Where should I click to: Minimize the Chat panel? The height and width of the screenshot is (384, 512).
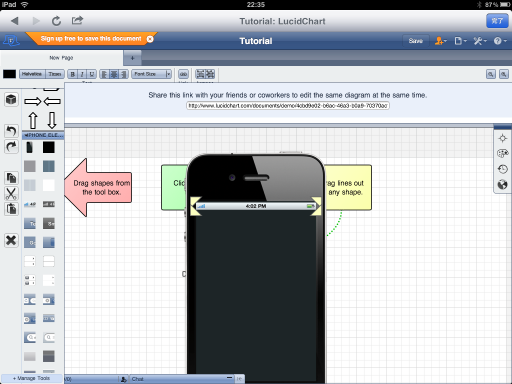[229, 378]
